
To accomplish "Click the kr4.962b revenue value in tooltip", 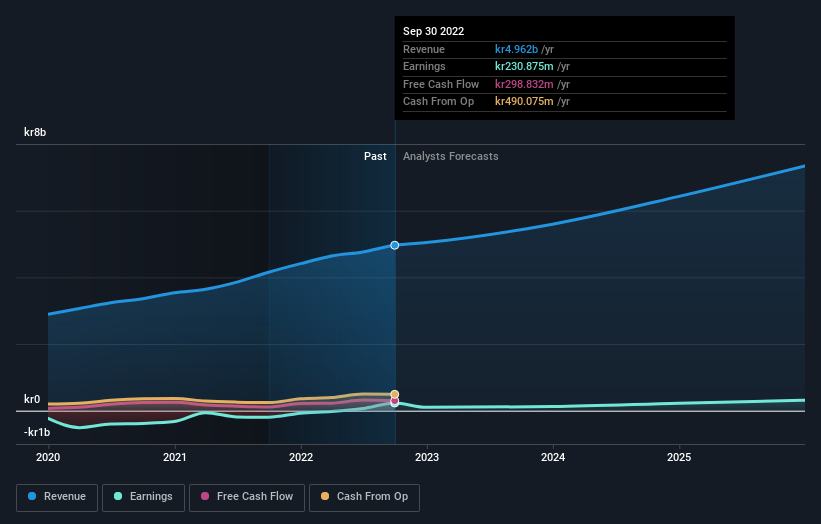I will (x=516, y=49).
